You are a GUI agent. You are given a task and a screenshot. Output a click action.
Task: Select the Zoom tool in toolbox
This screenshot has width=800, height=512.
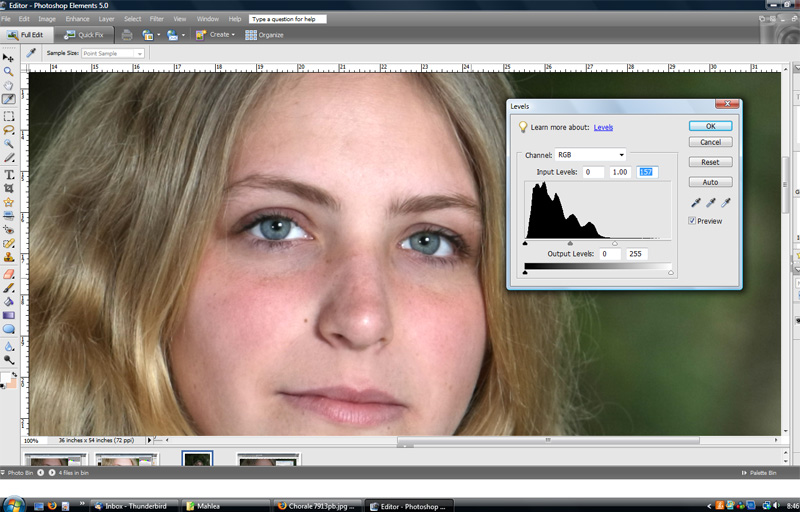click(x=8, y=71)
